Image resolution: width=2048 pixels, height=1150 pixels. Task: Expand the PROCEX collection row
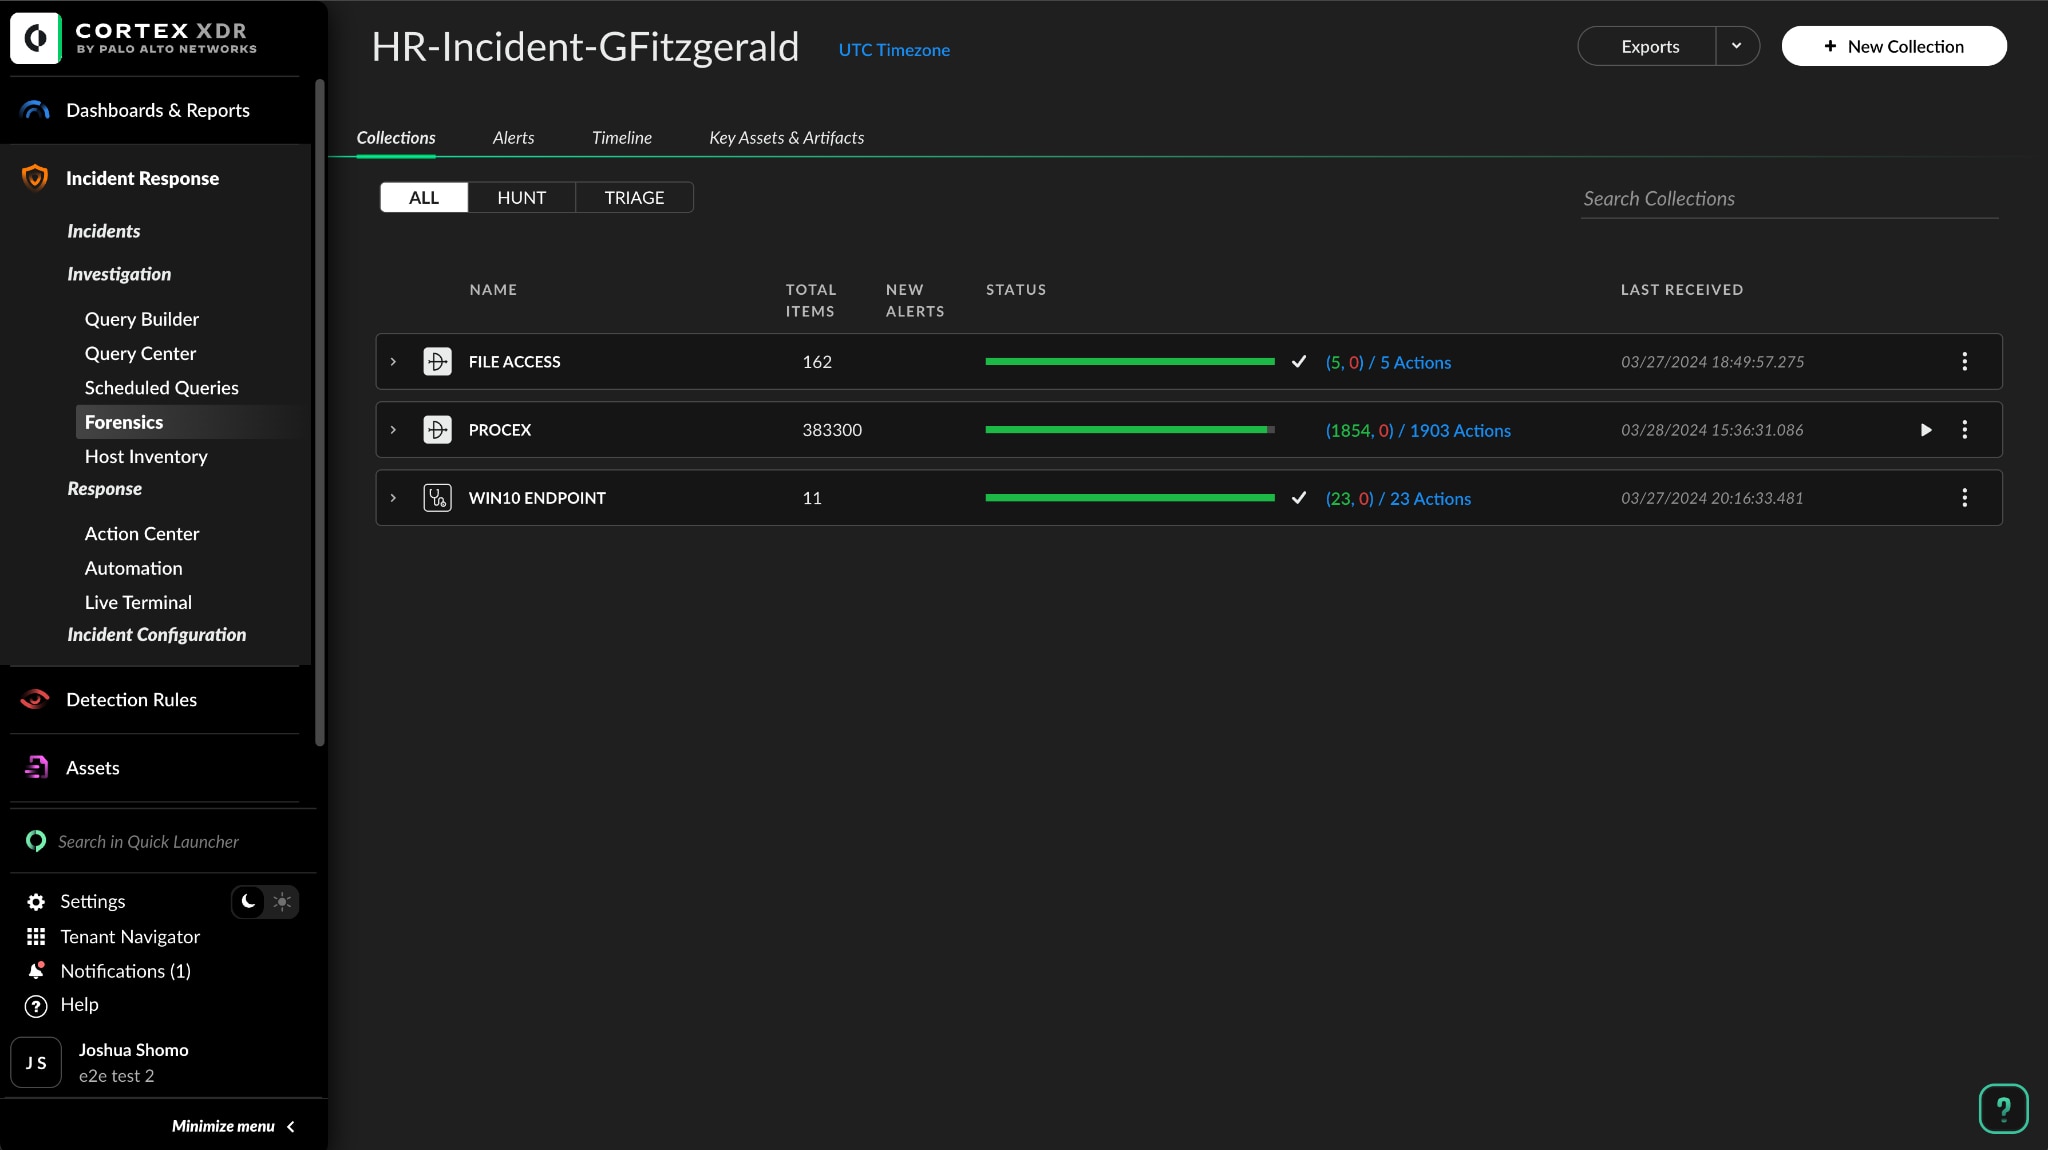(x=393, y=430)
